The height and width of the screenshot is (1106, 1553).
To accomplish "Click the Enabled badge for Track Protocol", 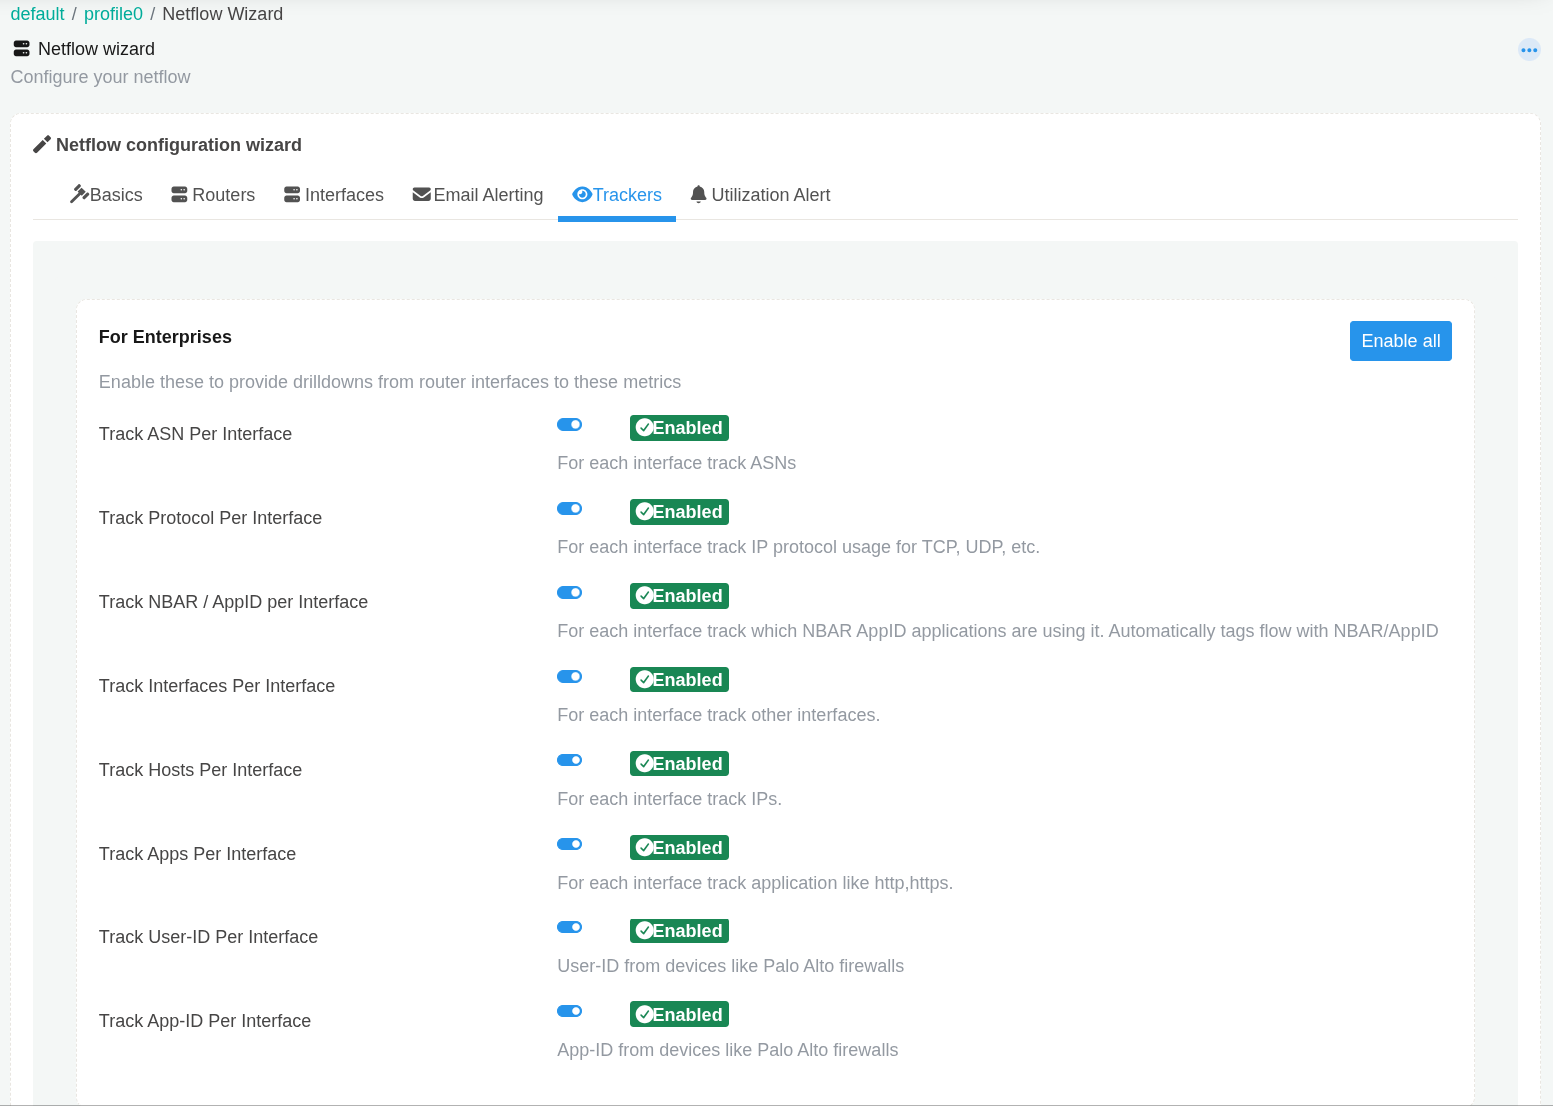I will pyautogui.click(x=679, y=512).
